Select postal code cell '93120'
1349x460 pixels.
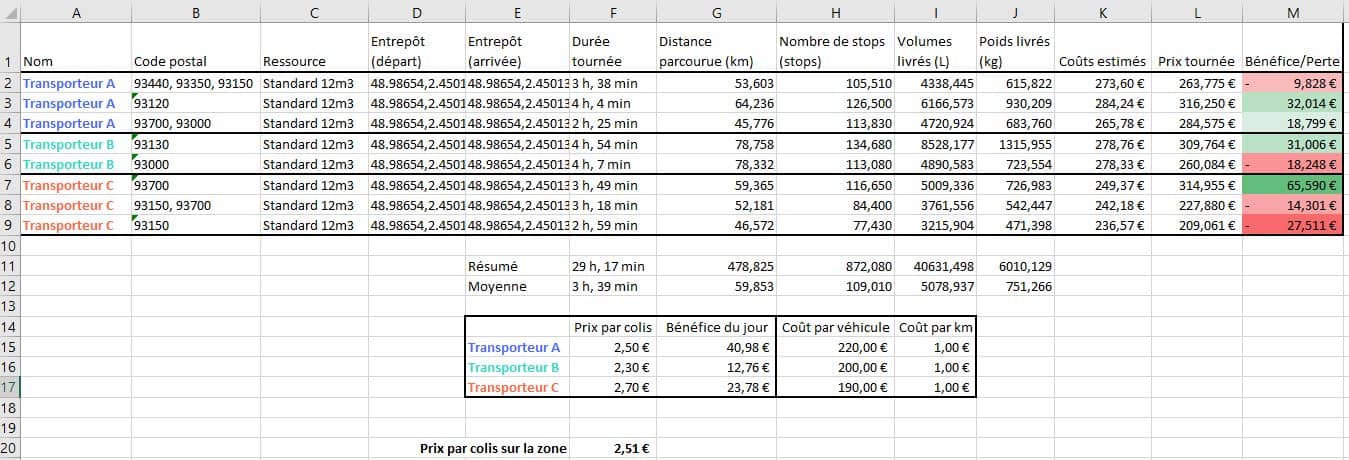(x=195, y=103)
